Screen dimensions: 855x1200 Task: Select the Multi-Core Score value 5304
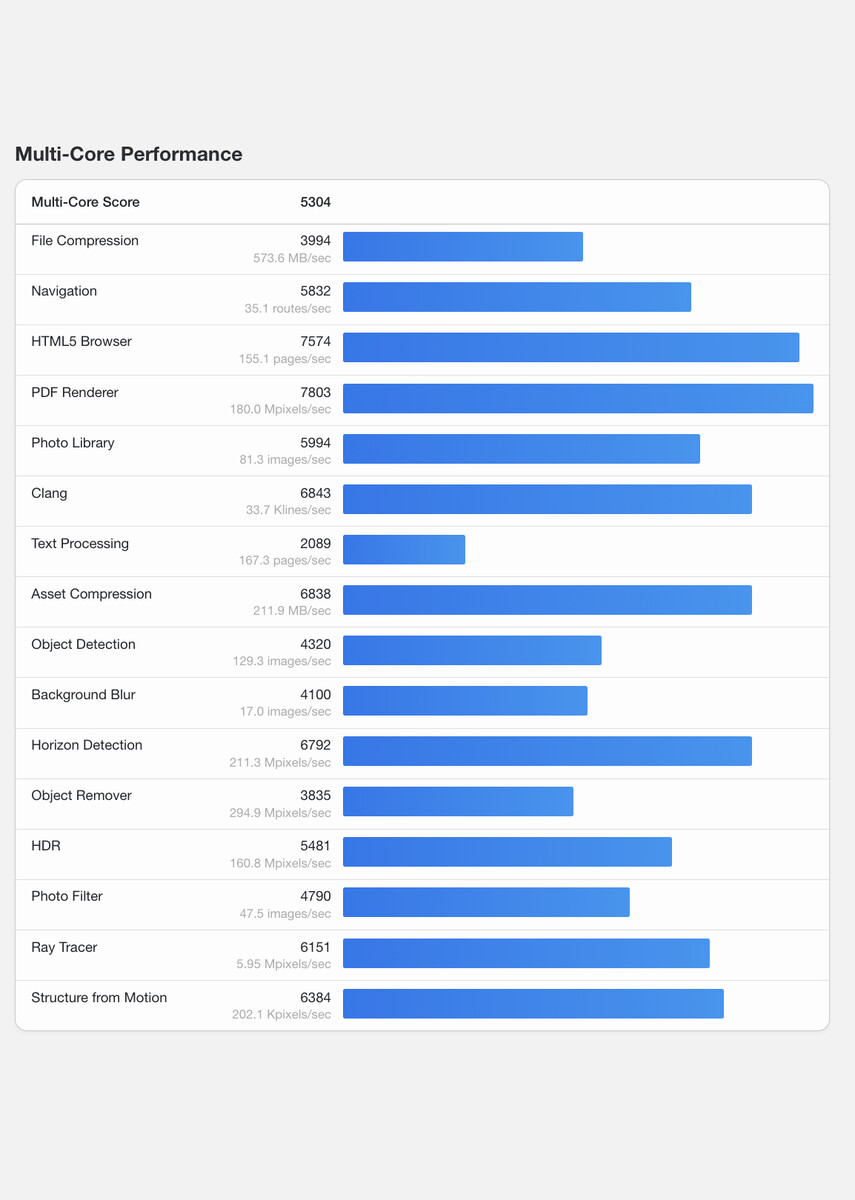[x=315, y=202]
